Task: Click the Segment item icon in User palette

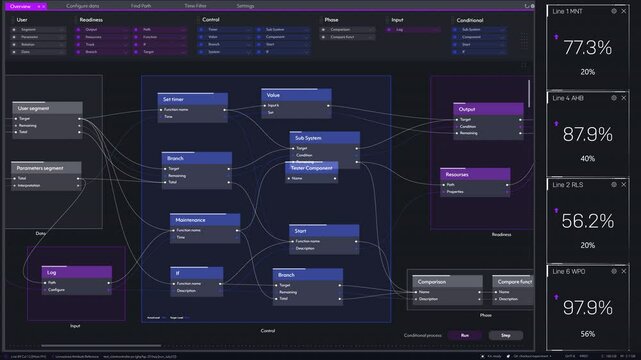Action: tap(14, 30)
